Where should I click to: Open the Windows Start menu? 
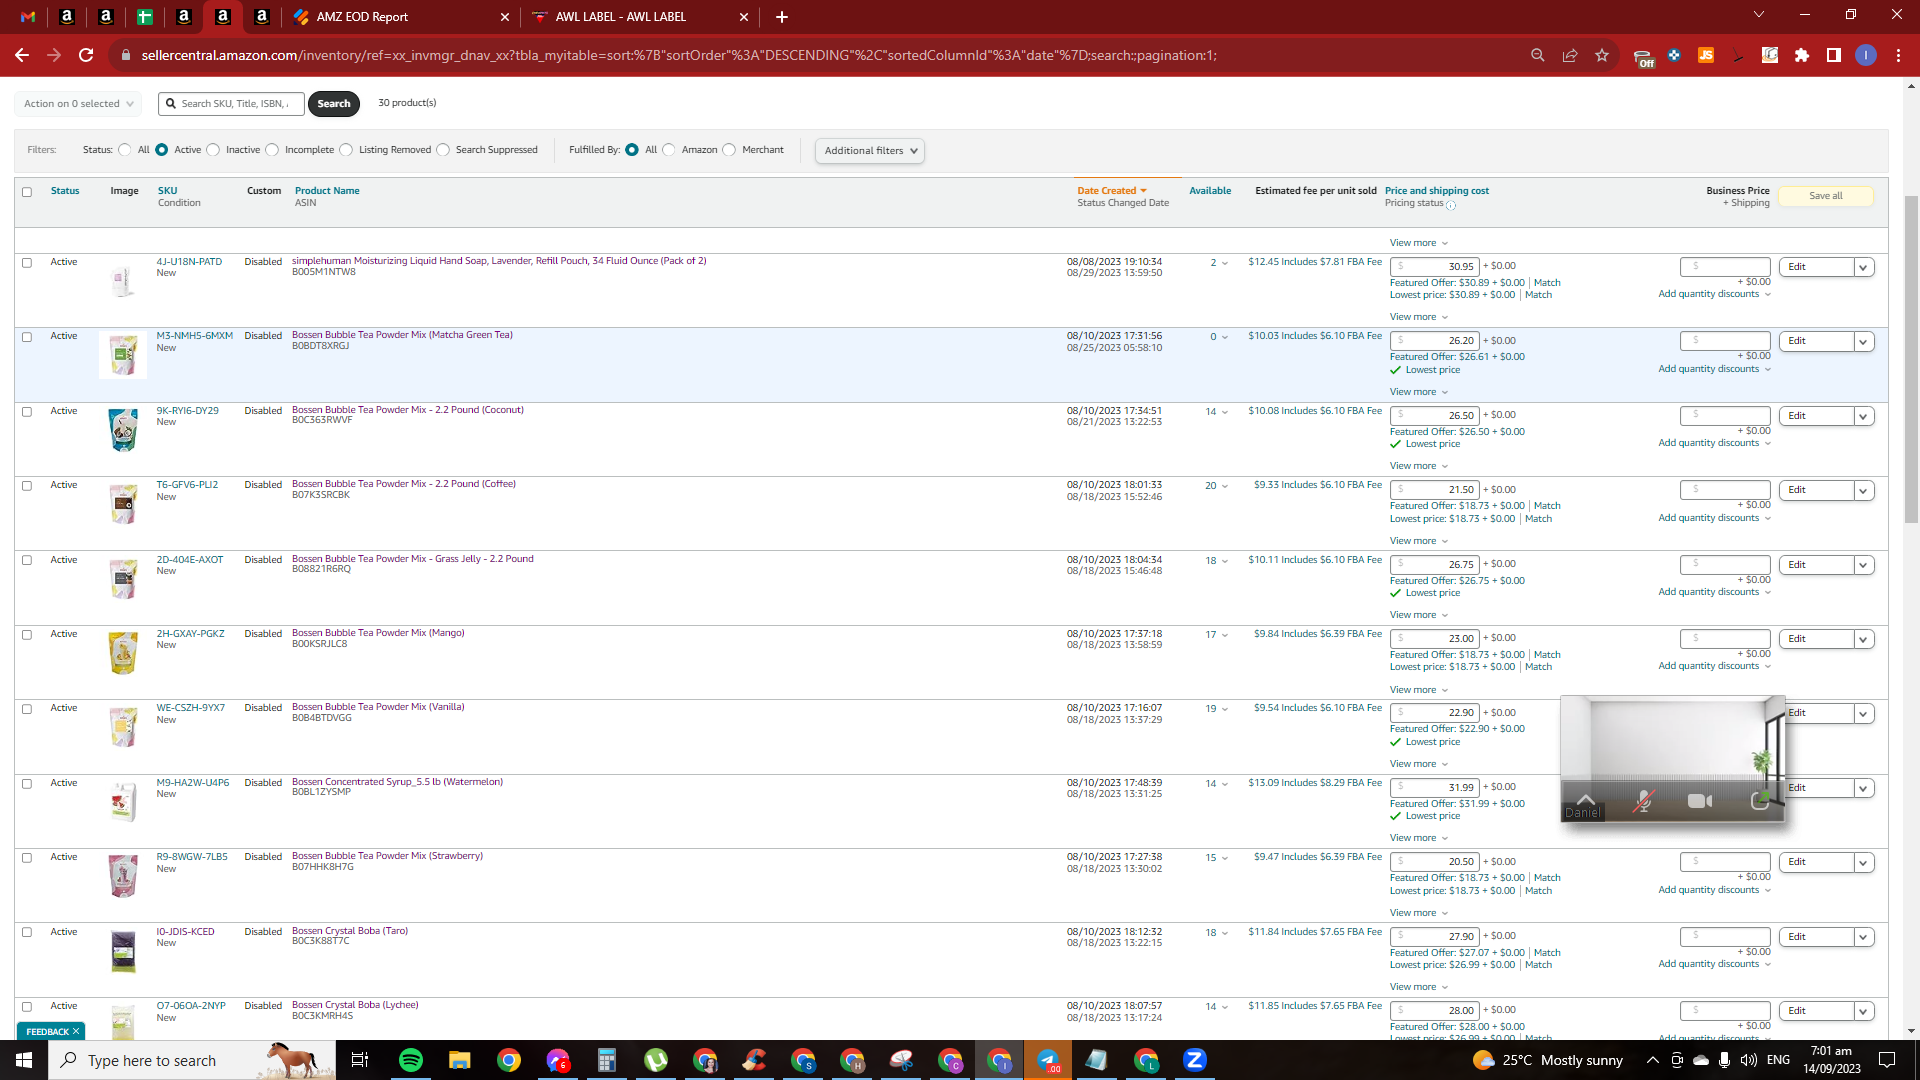coord(24,1060)
